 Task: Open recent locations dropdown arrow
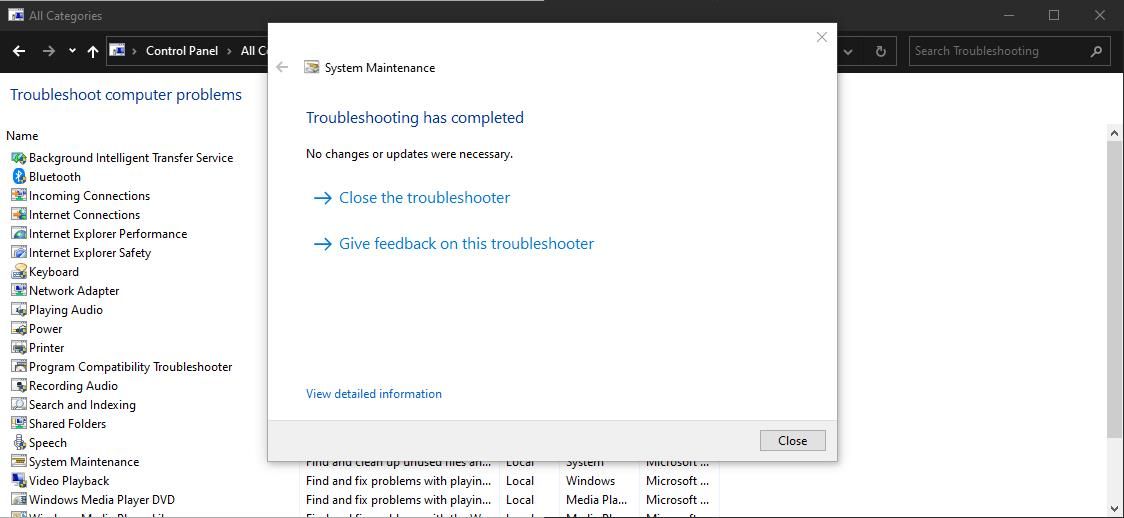72,51
